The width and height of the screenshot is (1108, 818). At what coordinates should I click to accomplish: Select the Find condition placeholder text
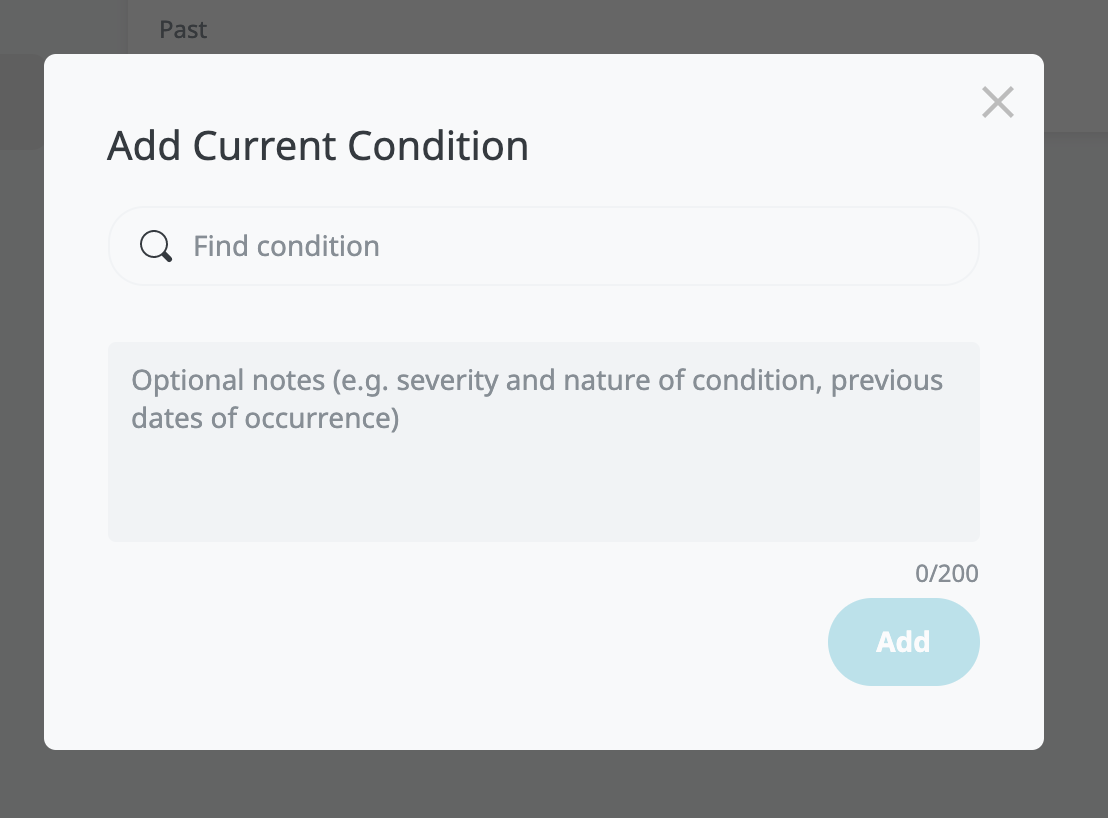point(286,247)
